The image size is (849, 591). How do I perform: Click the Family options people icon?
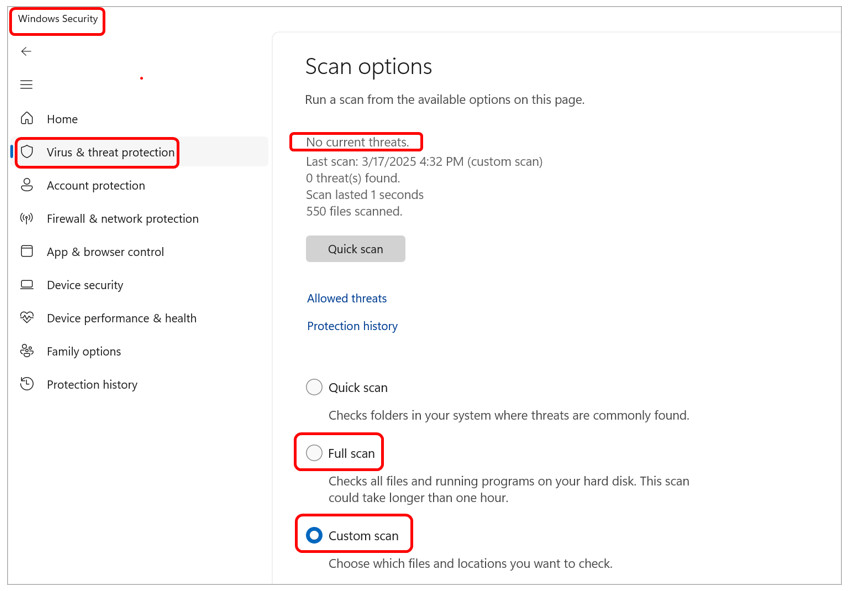click(x=27, y=351)
